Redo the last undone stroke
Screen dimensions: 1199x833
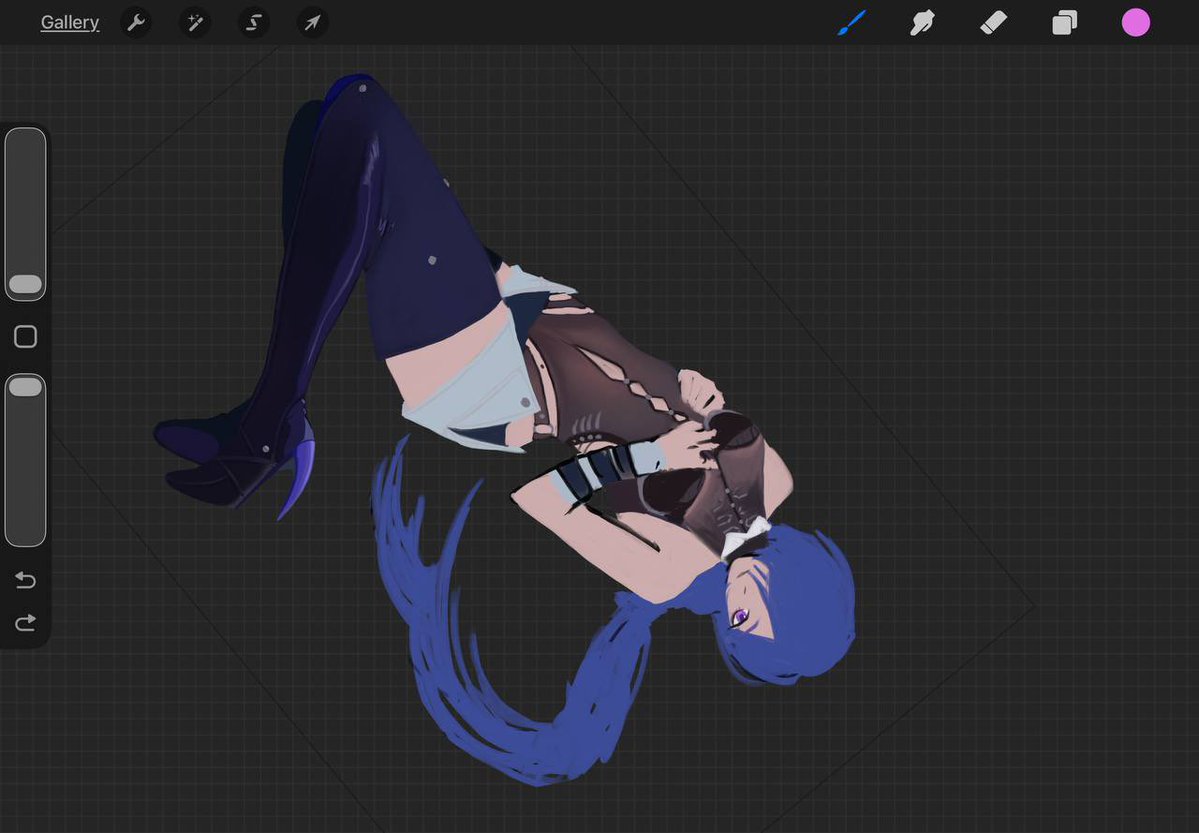pyautogui.click(x=25, y=623)
